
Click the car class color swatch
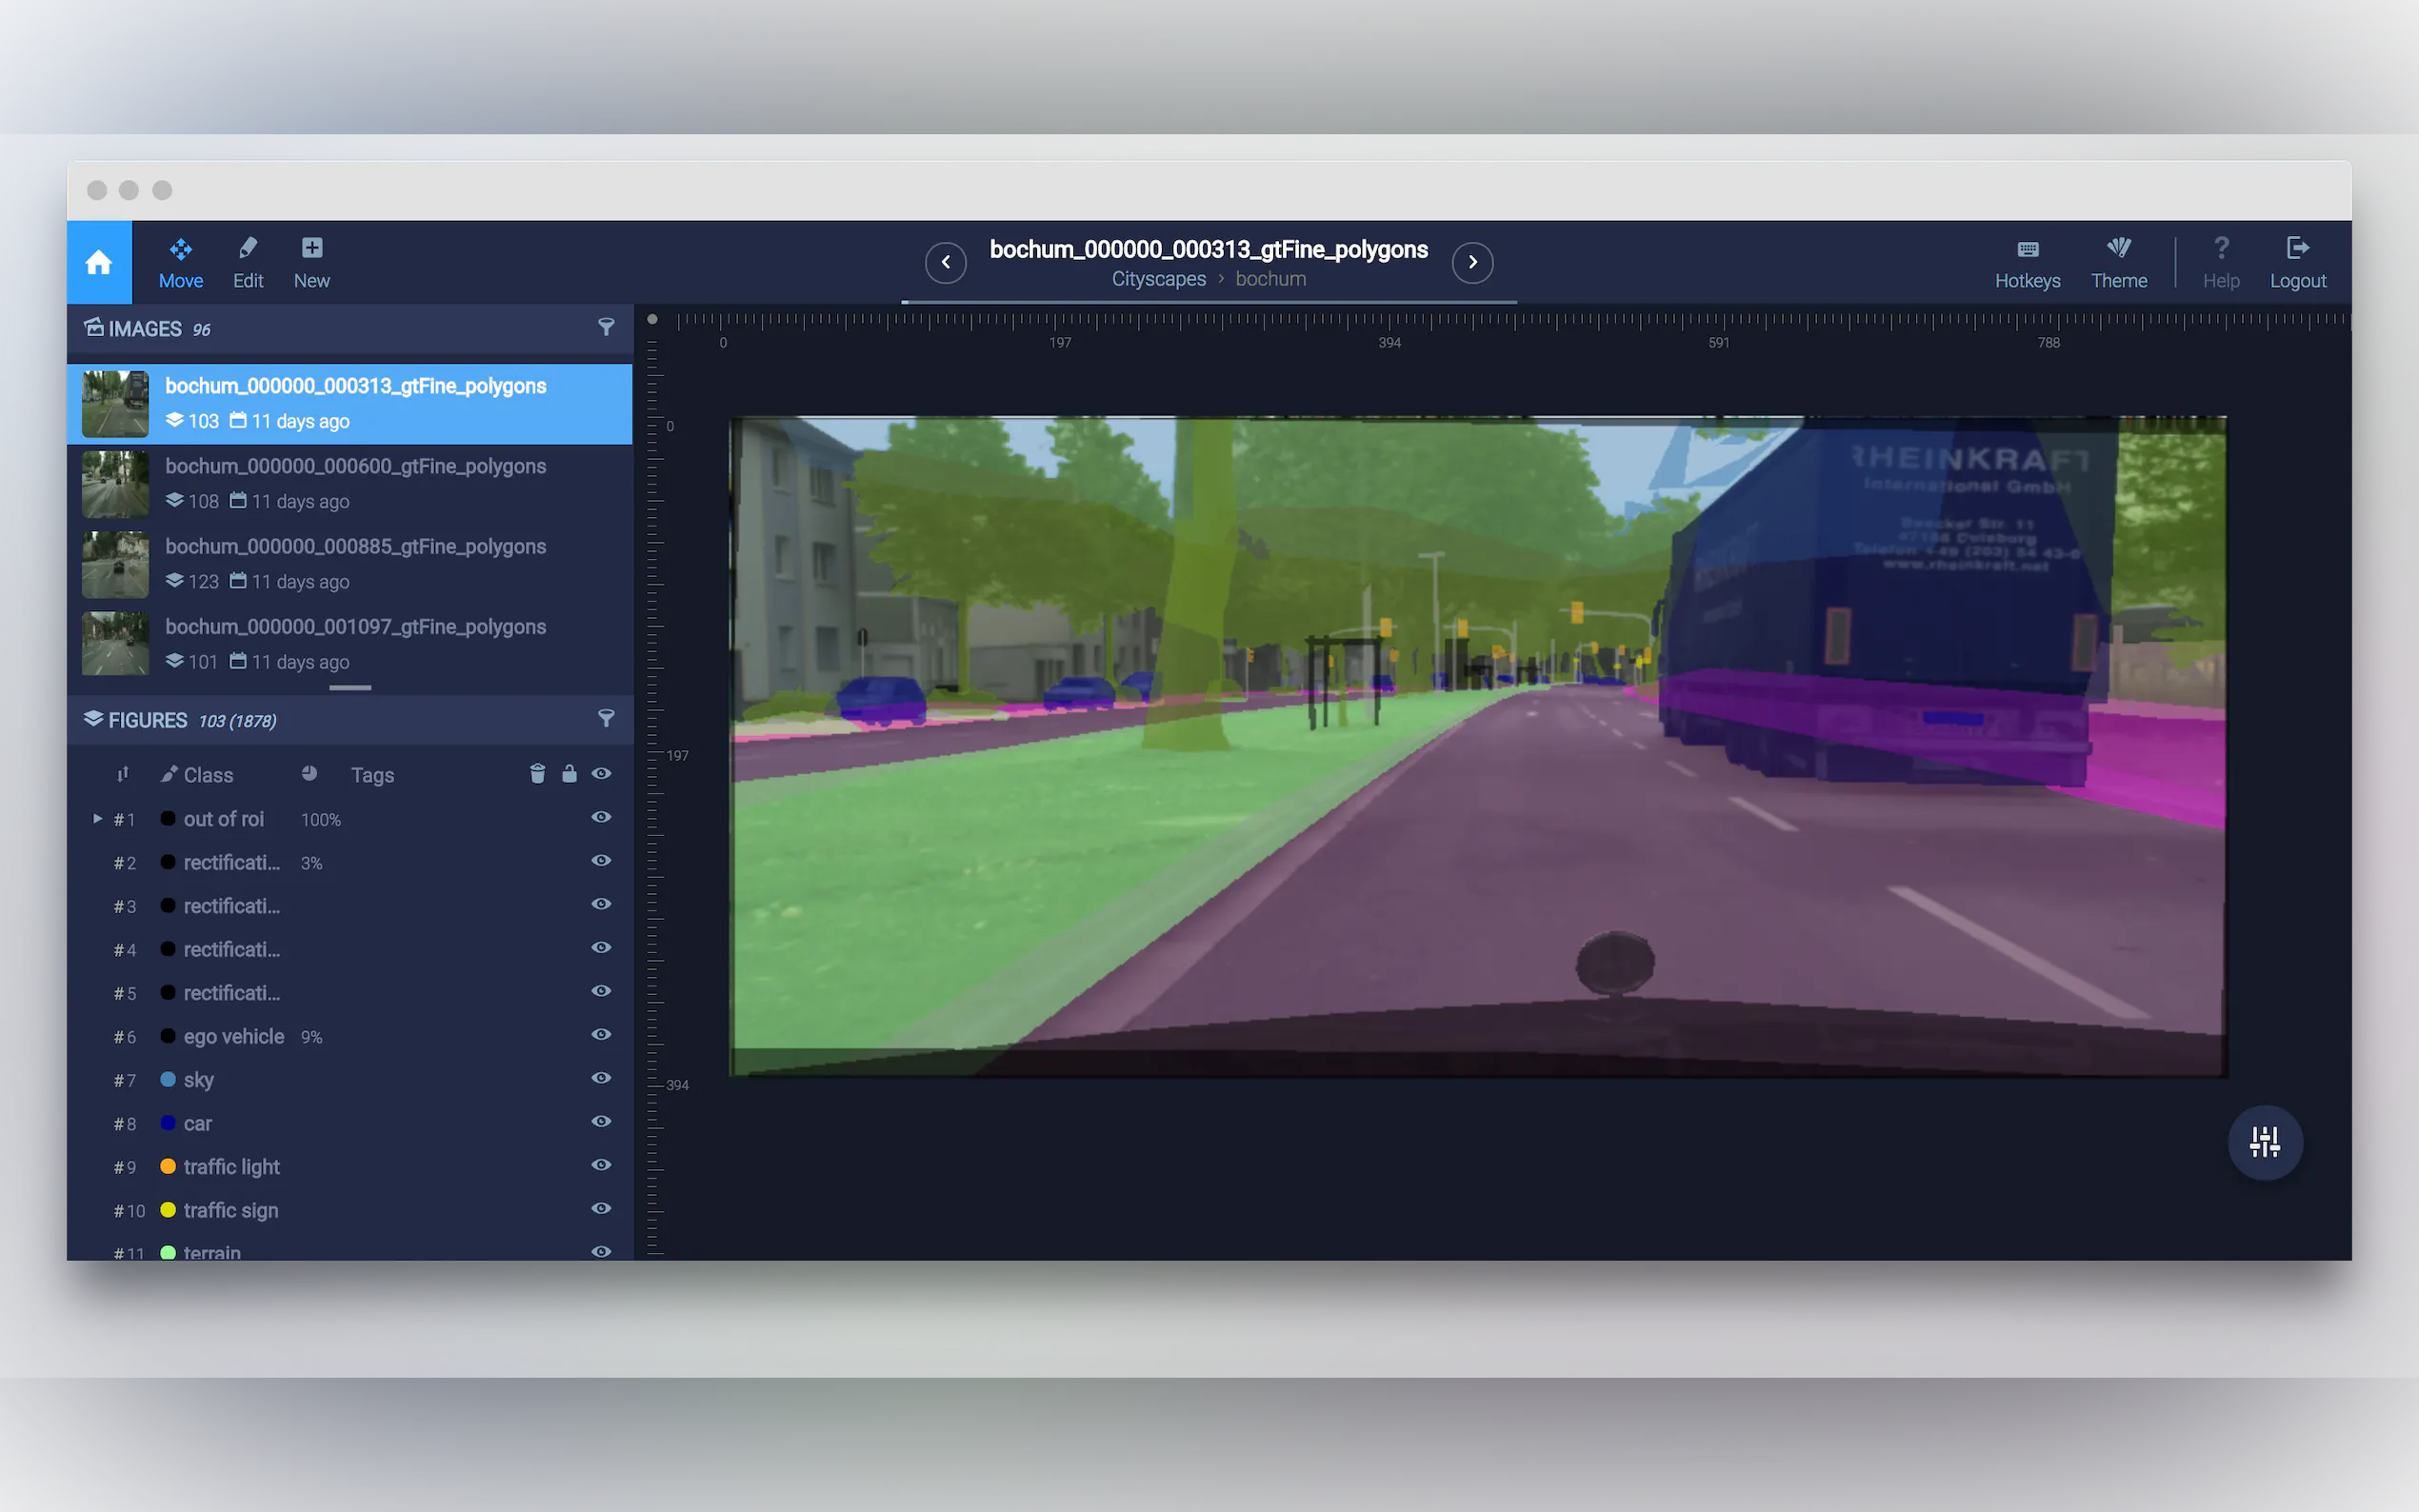click(x=168, y=1123)
